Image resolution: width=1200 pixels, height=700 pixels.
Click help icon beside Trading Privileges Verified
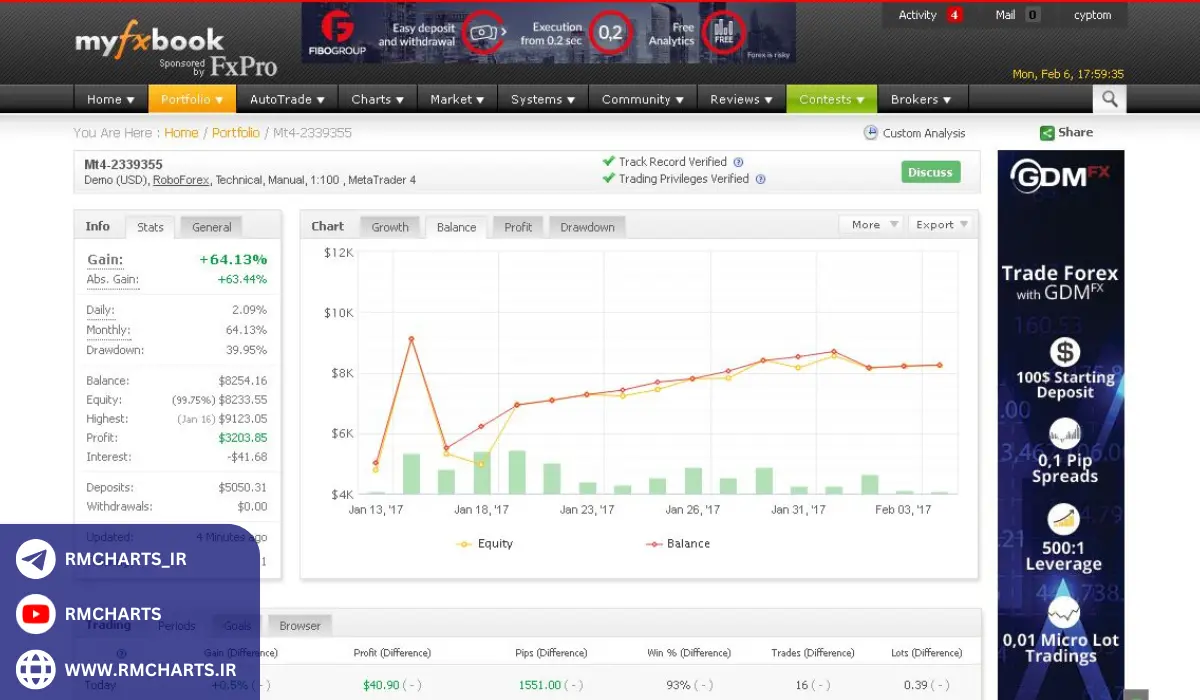tap(760, 180)
